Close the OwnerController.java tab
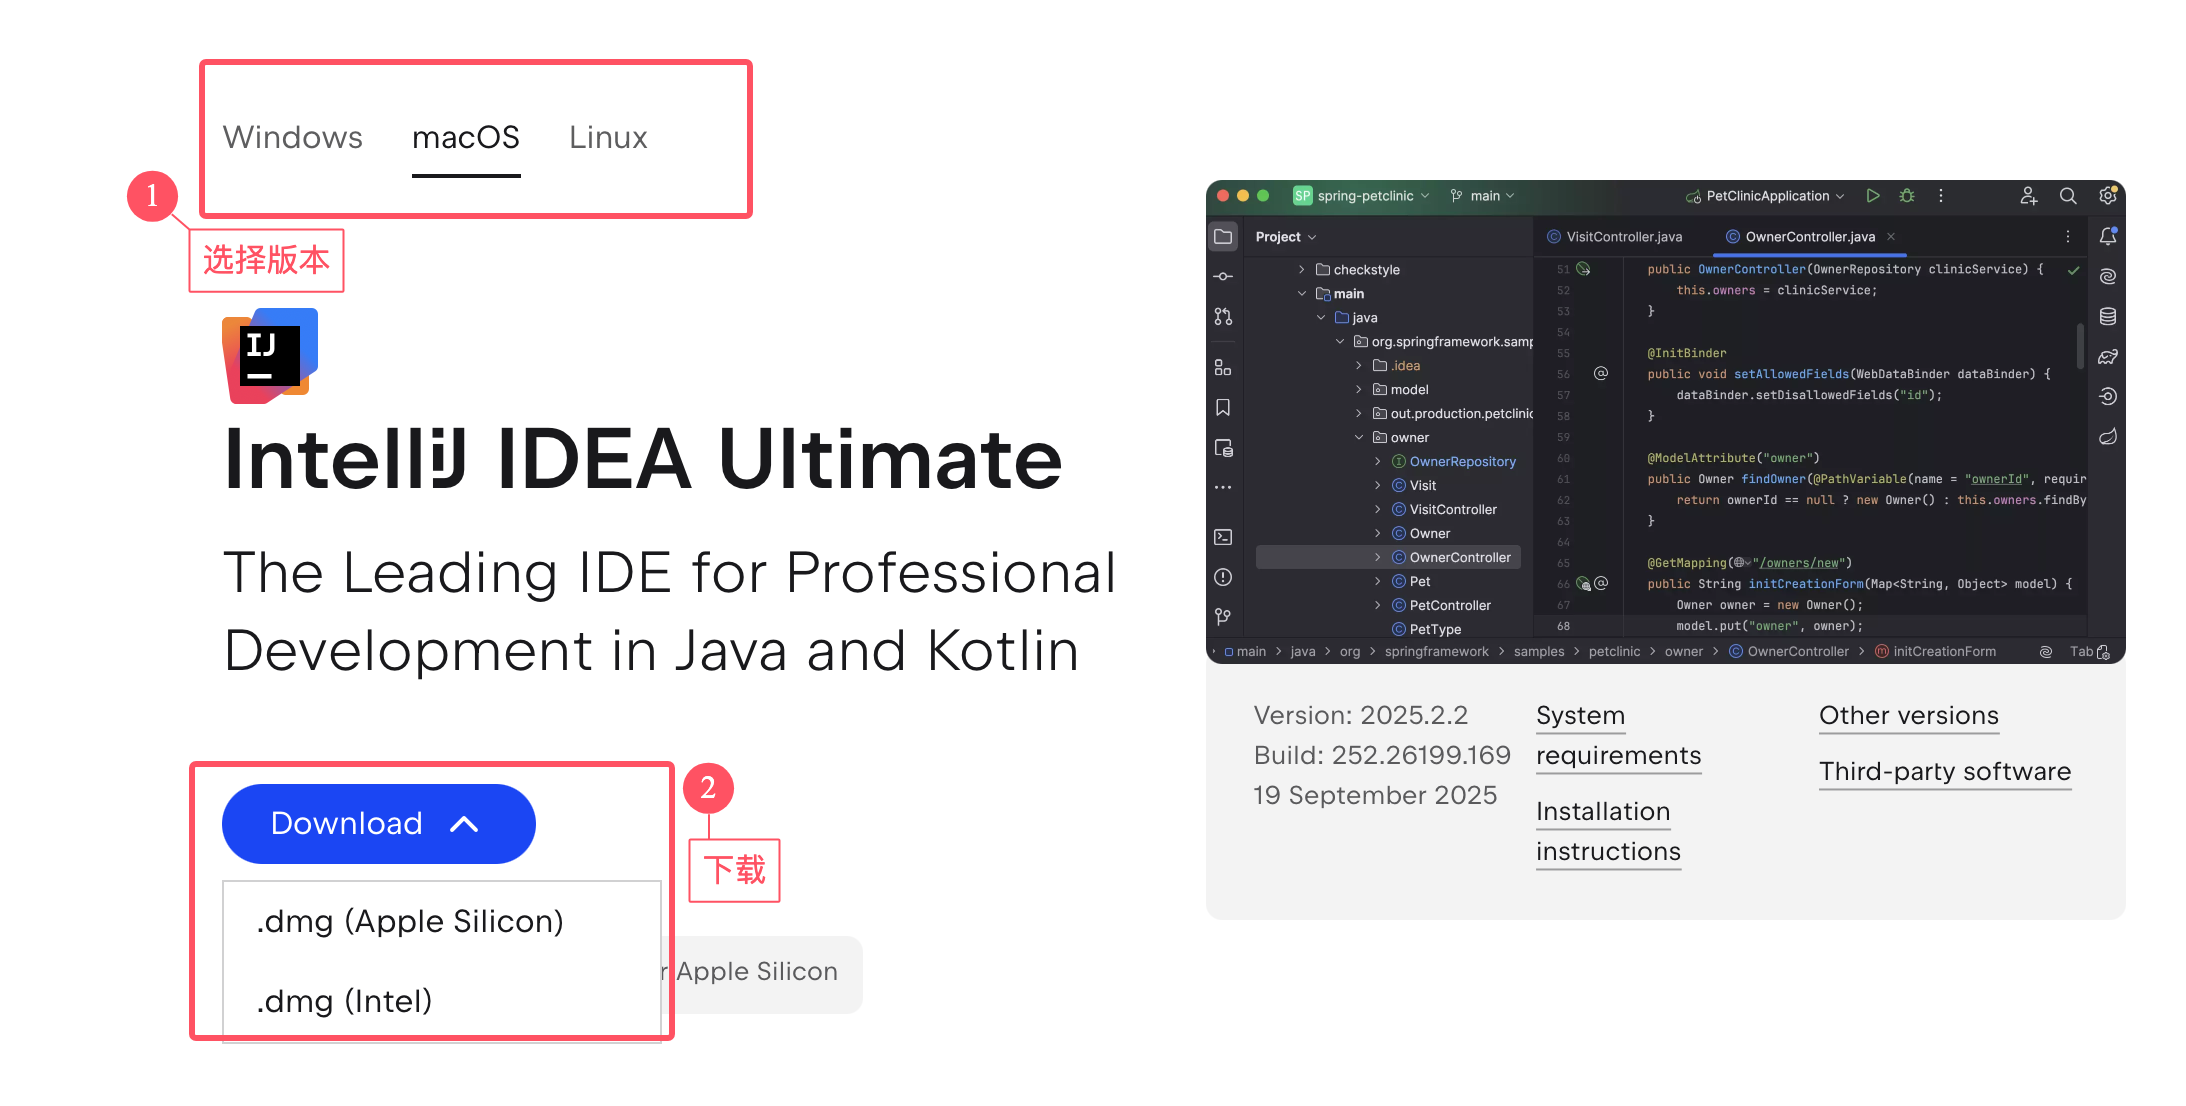 pyautogui.click(x=1891, y=237)
